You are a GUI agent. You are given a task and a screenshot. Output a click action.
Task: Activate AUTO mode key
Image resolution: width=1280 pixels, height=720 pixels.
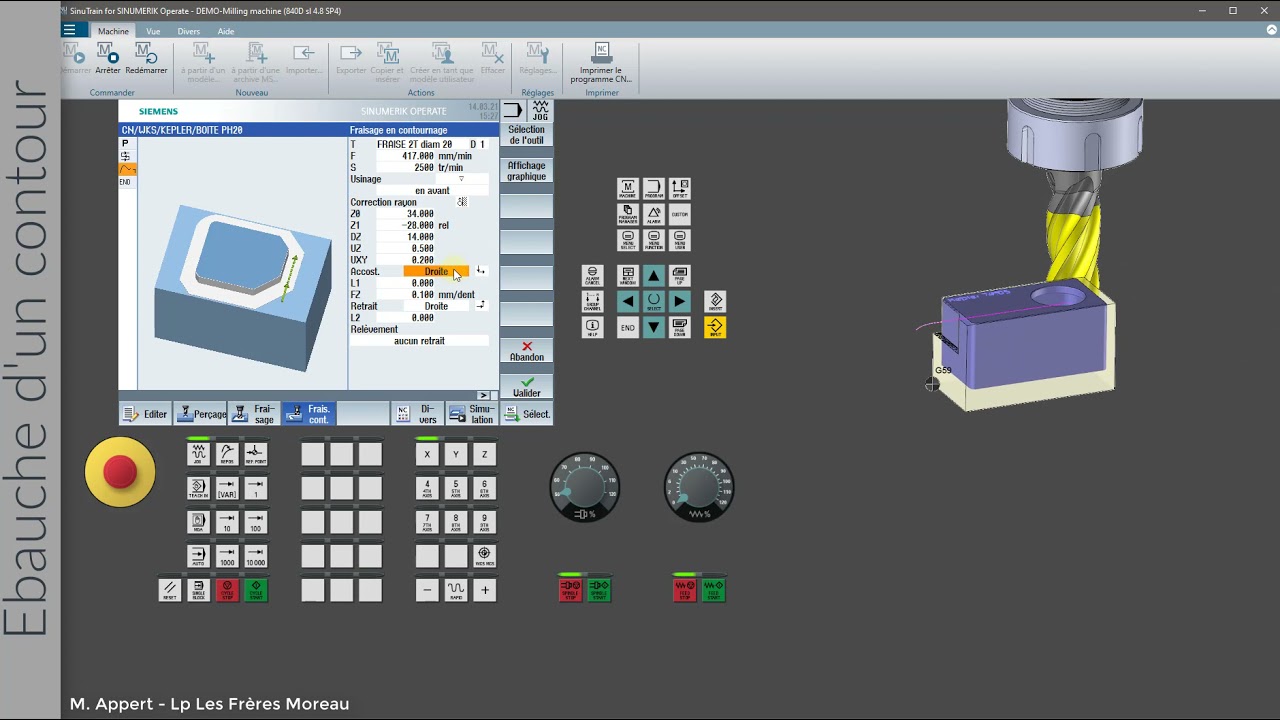point(198,556)
